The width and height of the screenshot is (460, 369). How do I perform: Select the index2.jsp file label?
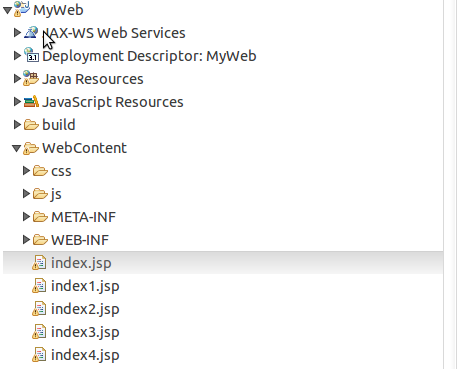(x=85, y=309)
